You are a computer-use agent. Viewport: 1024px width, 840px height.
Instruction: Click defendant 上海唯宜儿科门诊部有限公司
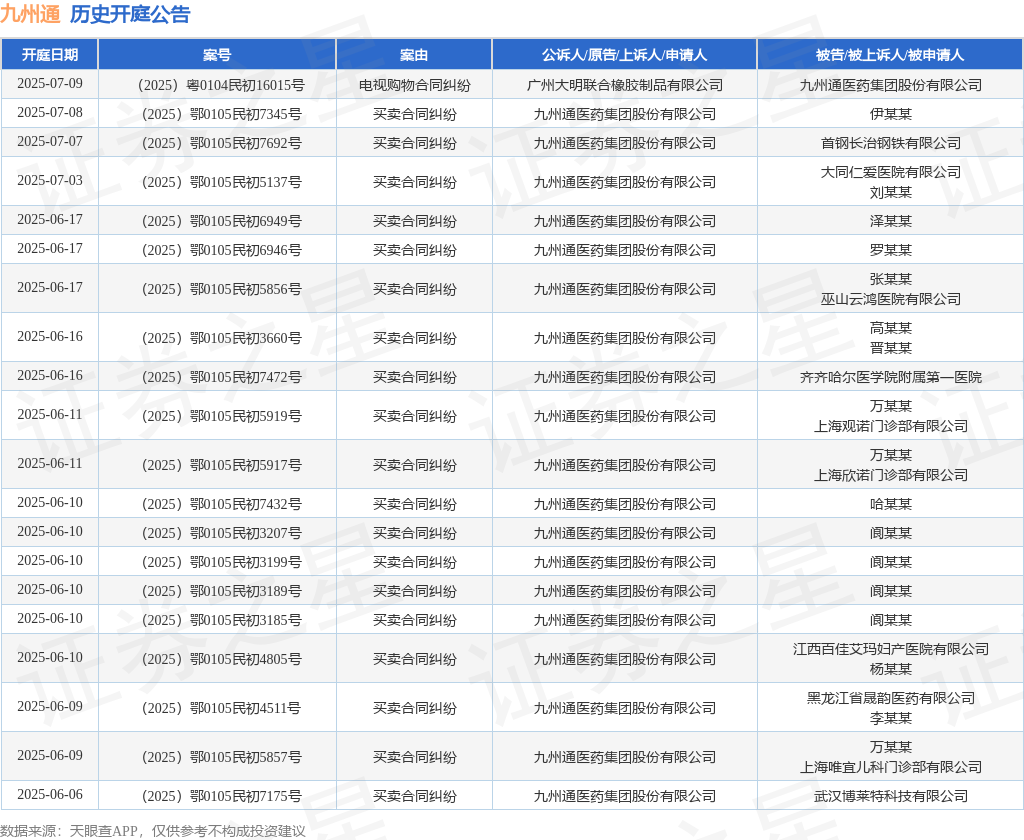coord(890,767)
